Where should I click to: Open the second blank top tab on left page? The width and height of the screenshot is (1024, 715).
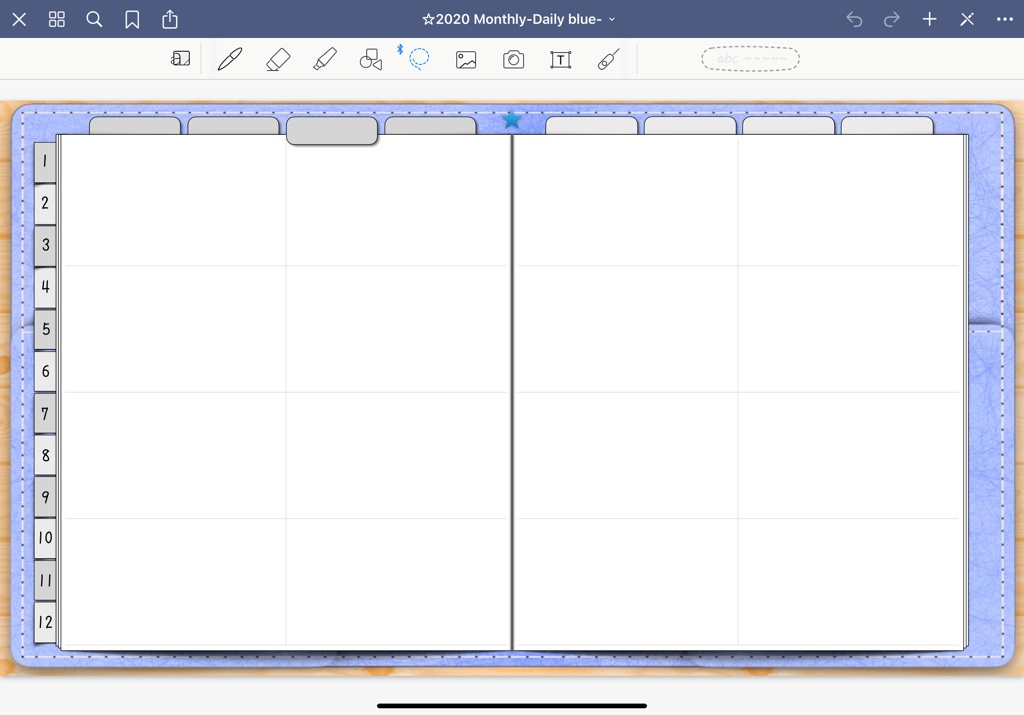(x=233, y=126)
